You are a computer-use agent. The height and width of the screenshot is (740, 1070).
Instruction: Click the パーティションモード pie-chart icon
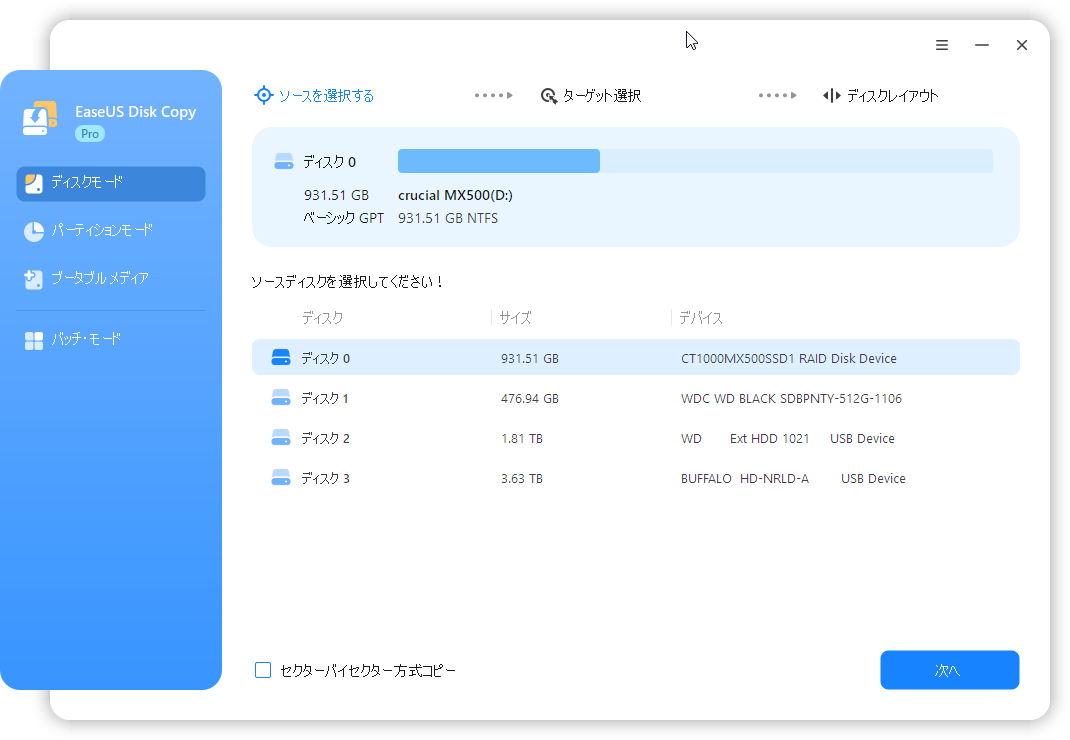[33, 231]
